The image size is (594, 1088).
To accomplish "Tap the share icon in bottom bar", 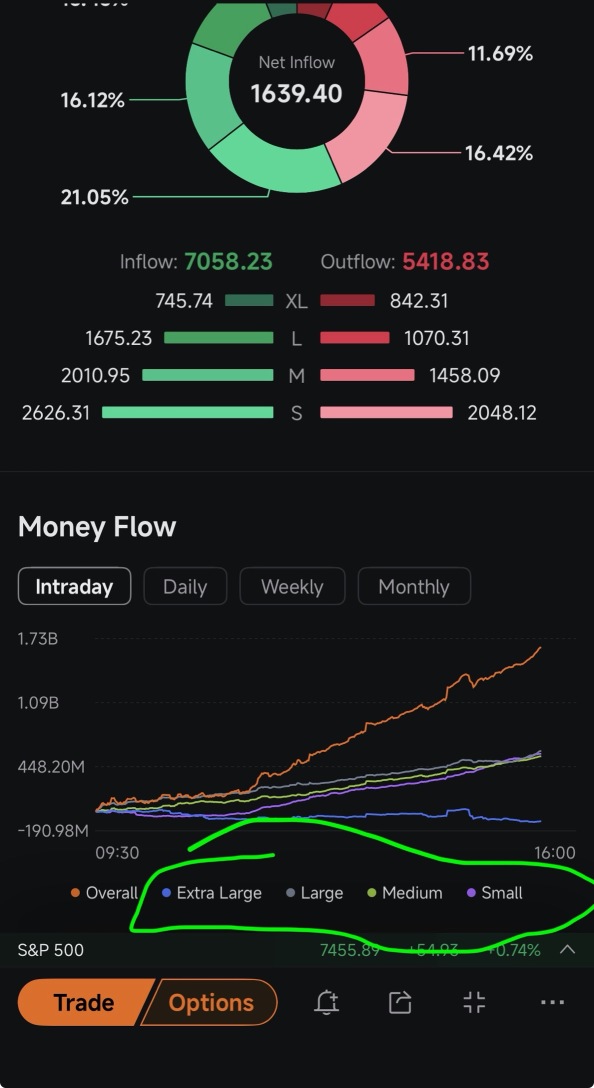I will (400, 1002).
